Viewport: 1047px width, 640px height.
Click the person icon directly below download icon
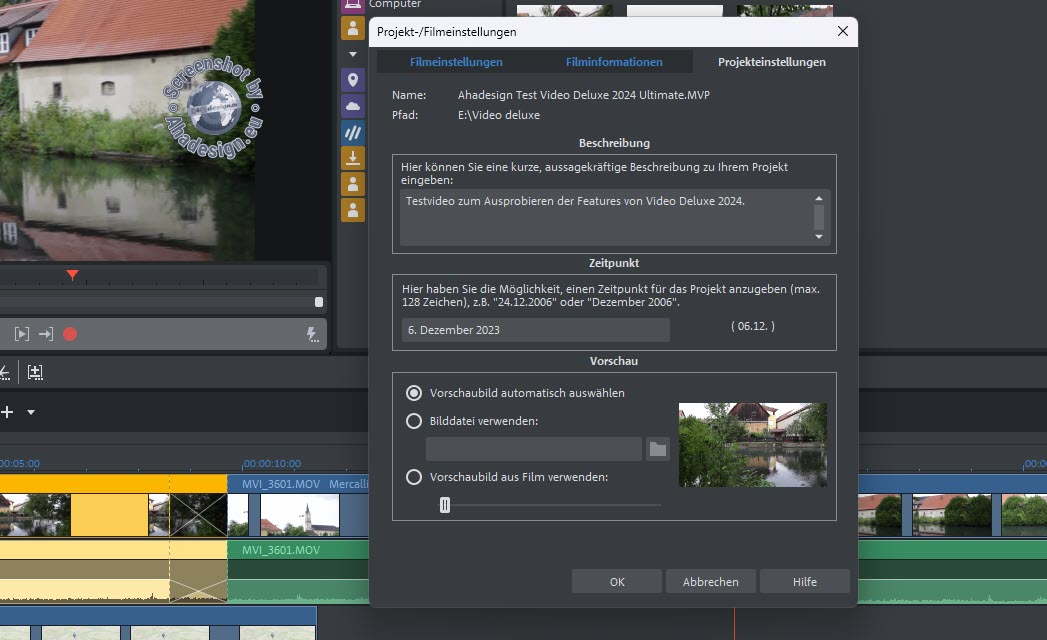pyautogui.click(x=353, y=184)
